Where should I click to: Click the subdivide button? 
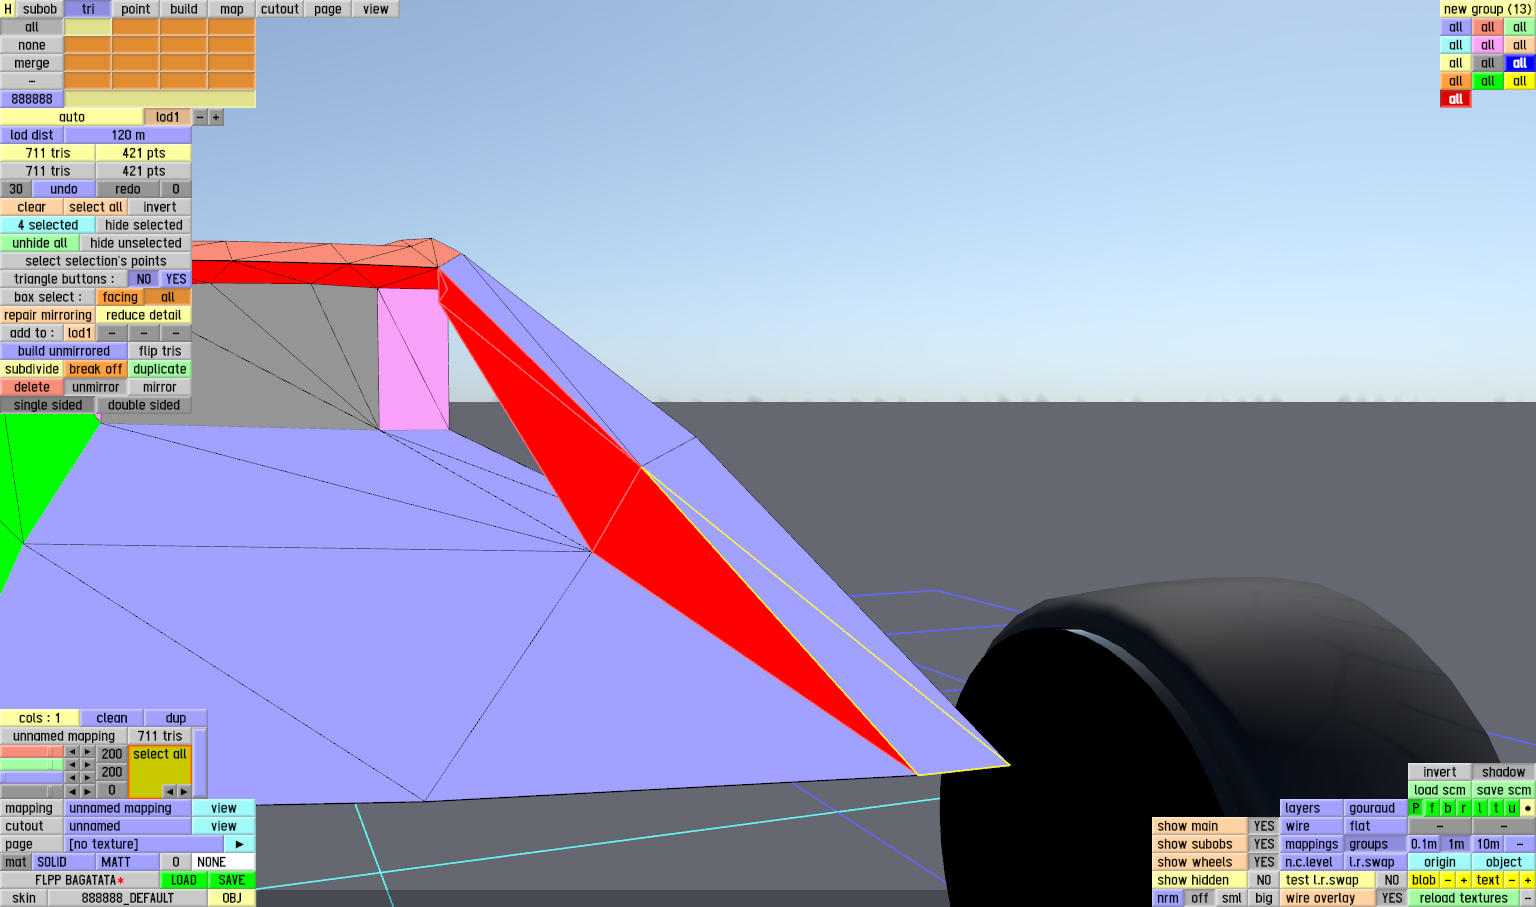click(32, 369)
